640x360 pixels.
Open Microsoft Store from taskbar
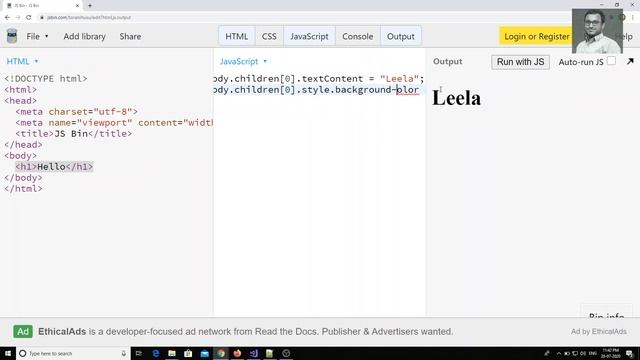188,353
